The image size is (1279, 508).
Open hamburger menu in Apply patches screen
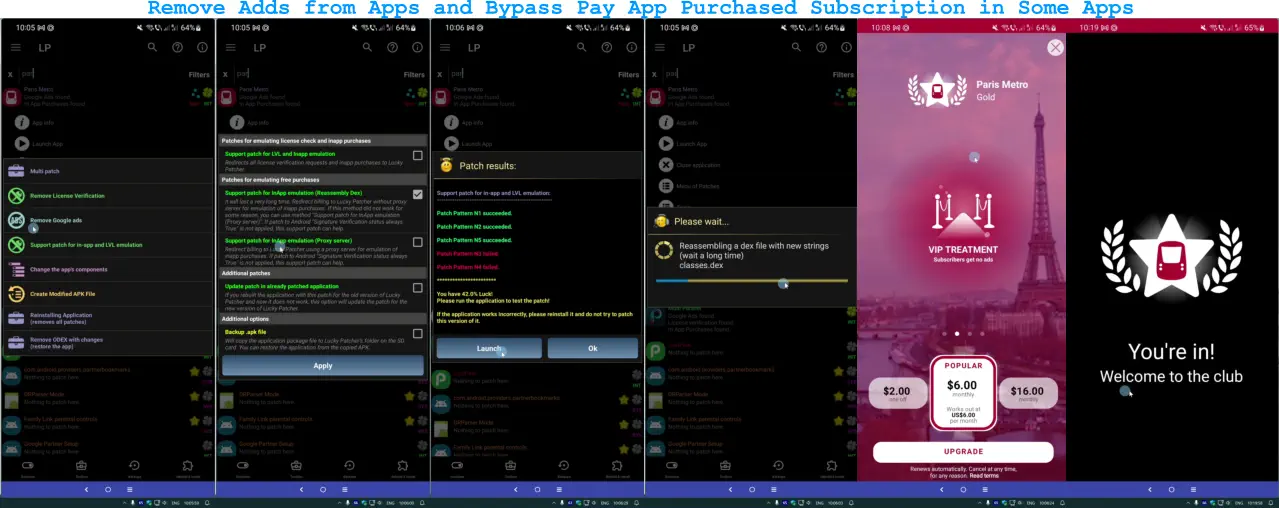tap(230, 47)
